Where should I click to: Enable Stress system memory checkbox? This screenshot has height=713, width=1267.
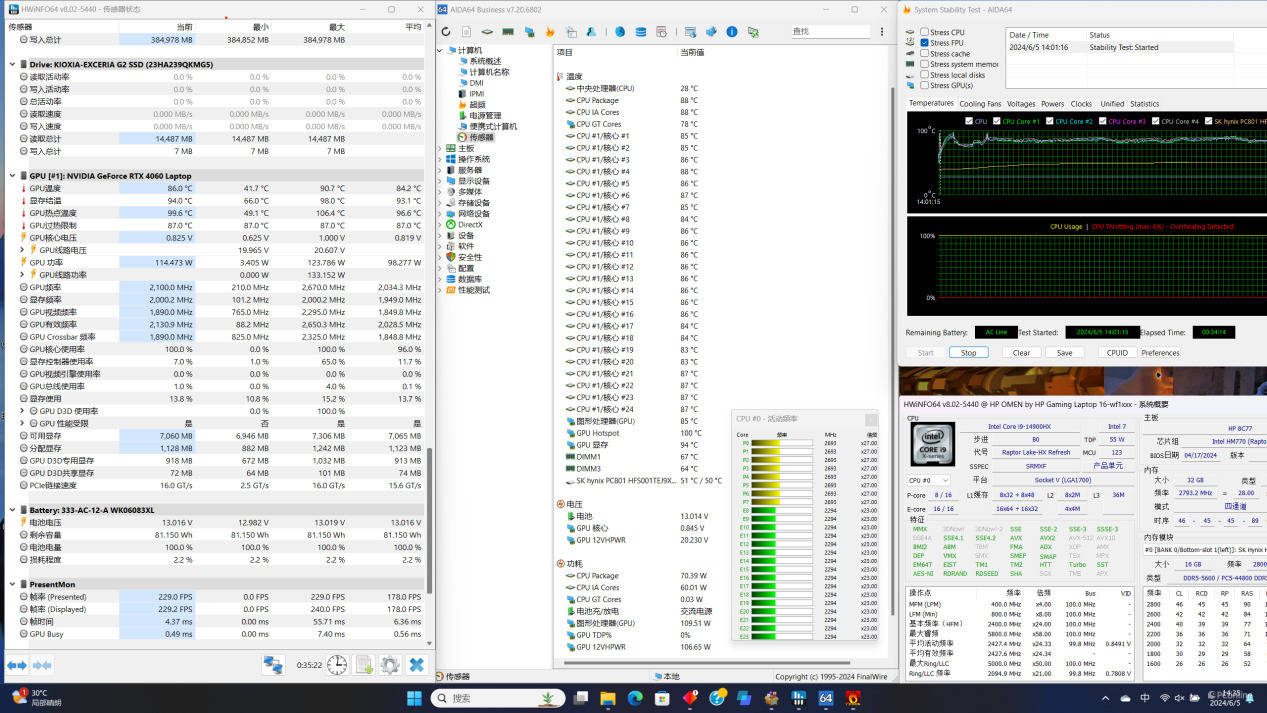click(x=925, y=64)
